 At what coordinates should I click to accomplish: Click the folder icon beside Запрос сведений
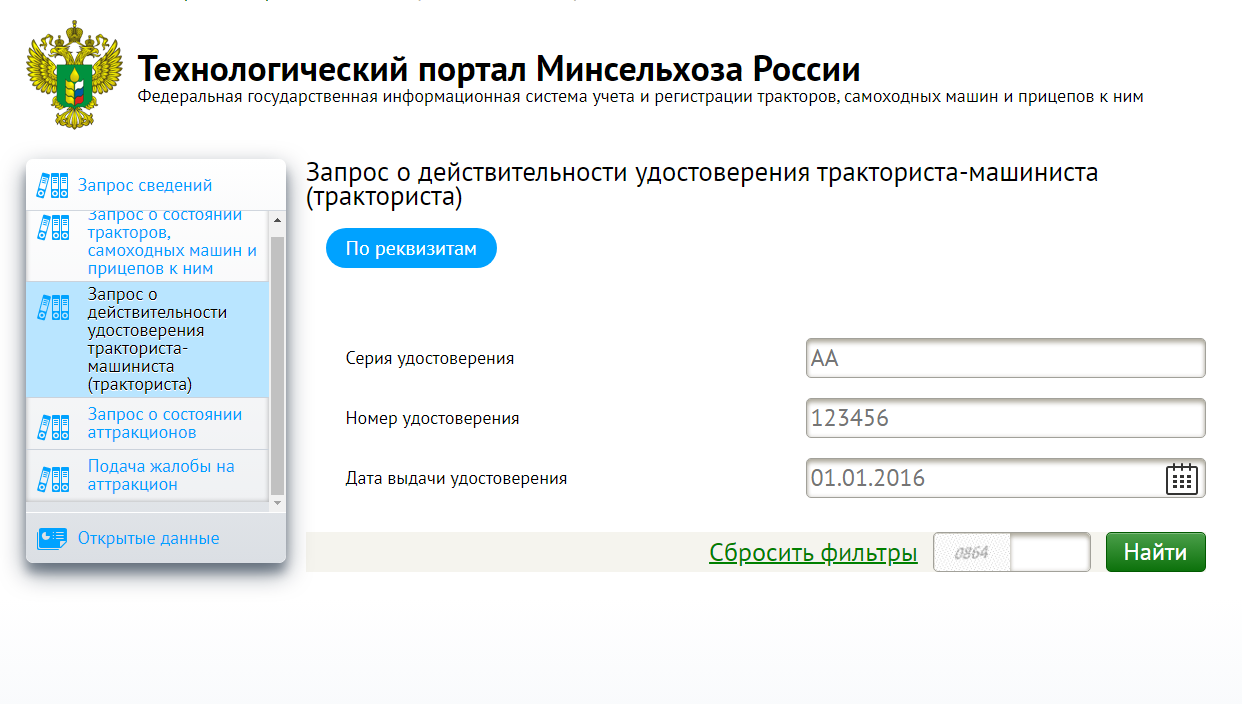(52, 185)
